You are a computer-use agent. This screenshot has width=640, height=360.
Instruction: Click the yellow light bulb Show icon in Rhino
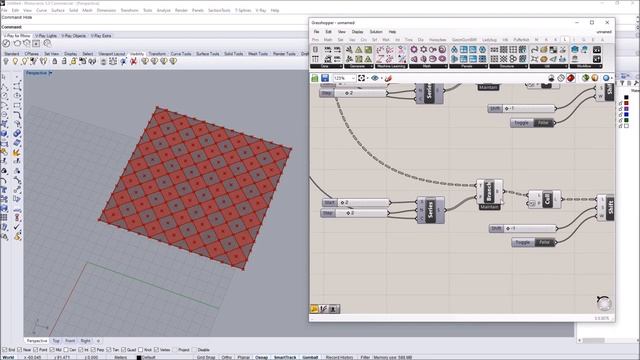(x=15, y=61)
